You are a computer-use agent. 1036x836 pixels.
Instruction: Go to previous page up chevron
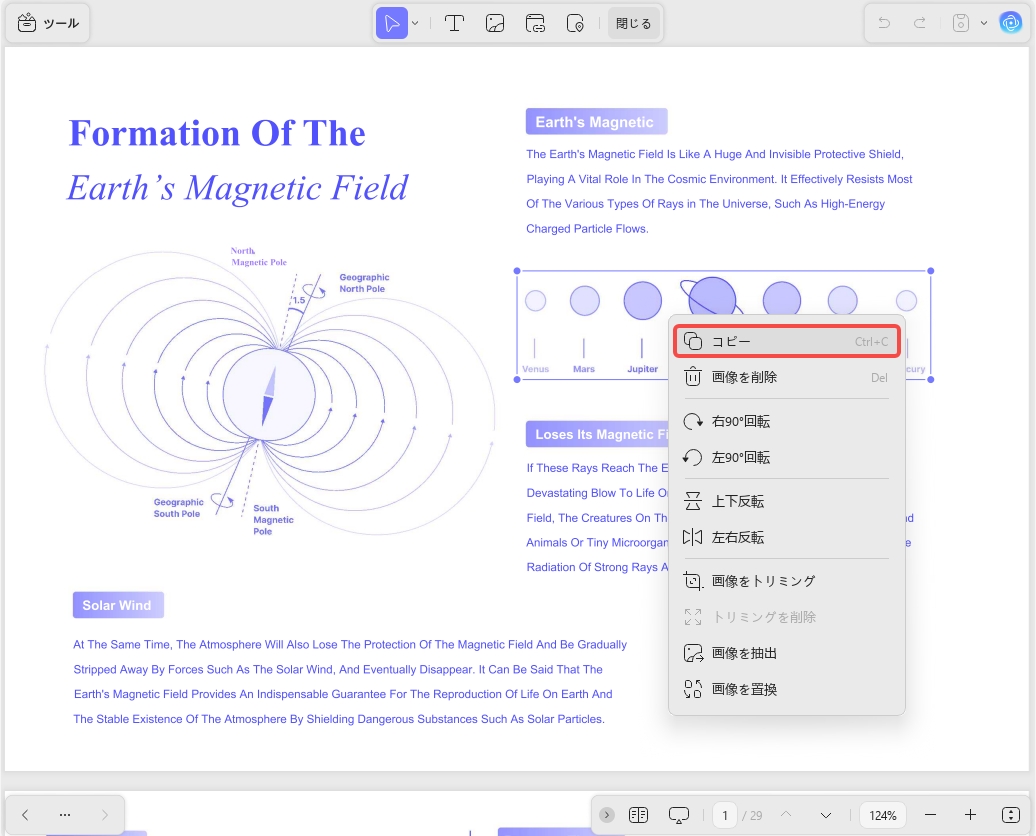[786, 815]
